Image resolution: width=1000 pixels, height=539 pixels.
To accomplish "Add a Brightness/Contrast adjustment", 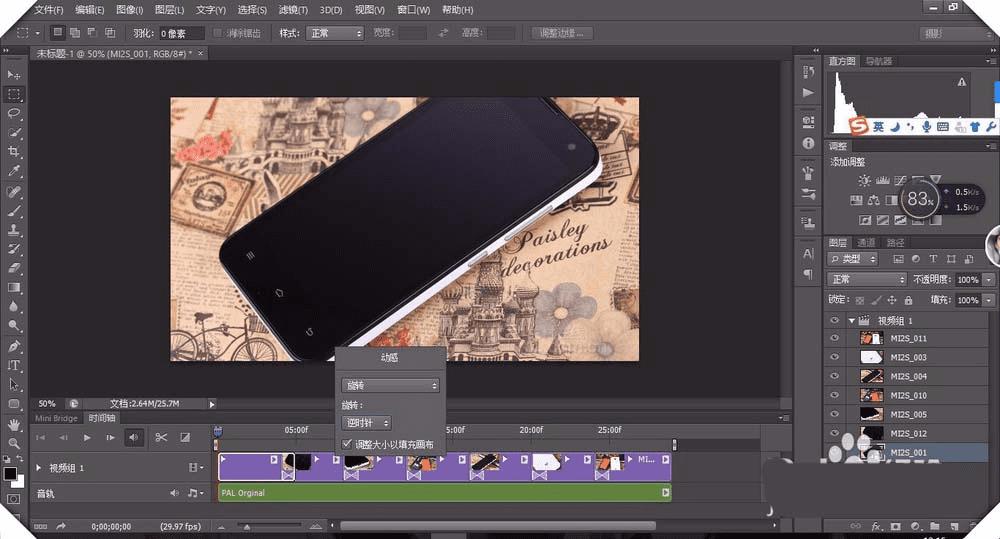I will pyautogui.click(x=864, y=180).
